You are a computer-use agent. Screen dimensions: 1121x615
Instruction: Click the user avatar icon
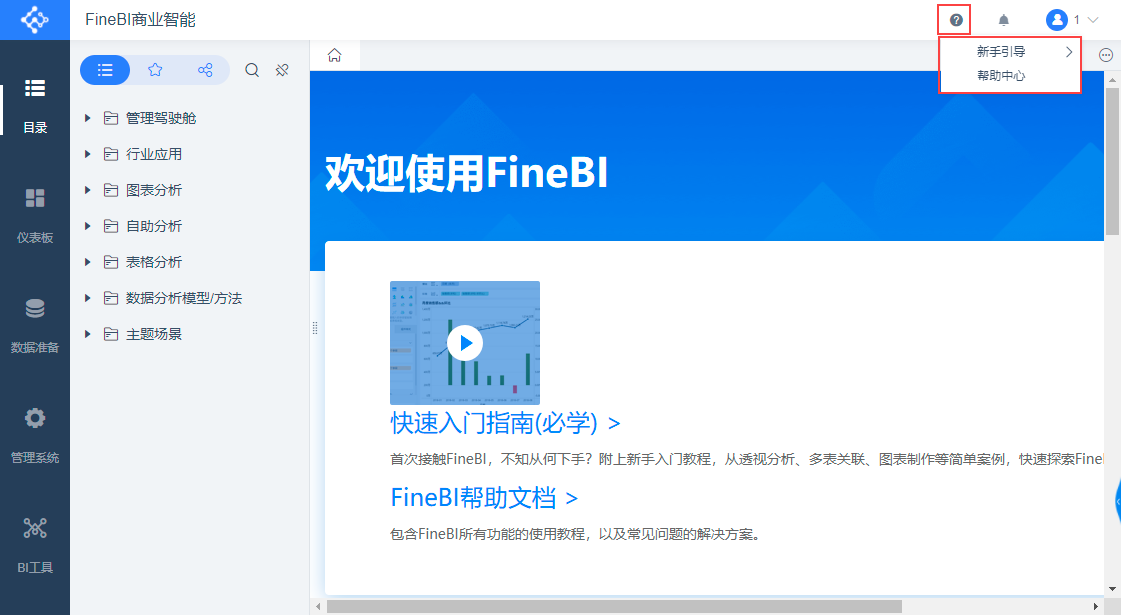pos(1057,20)
